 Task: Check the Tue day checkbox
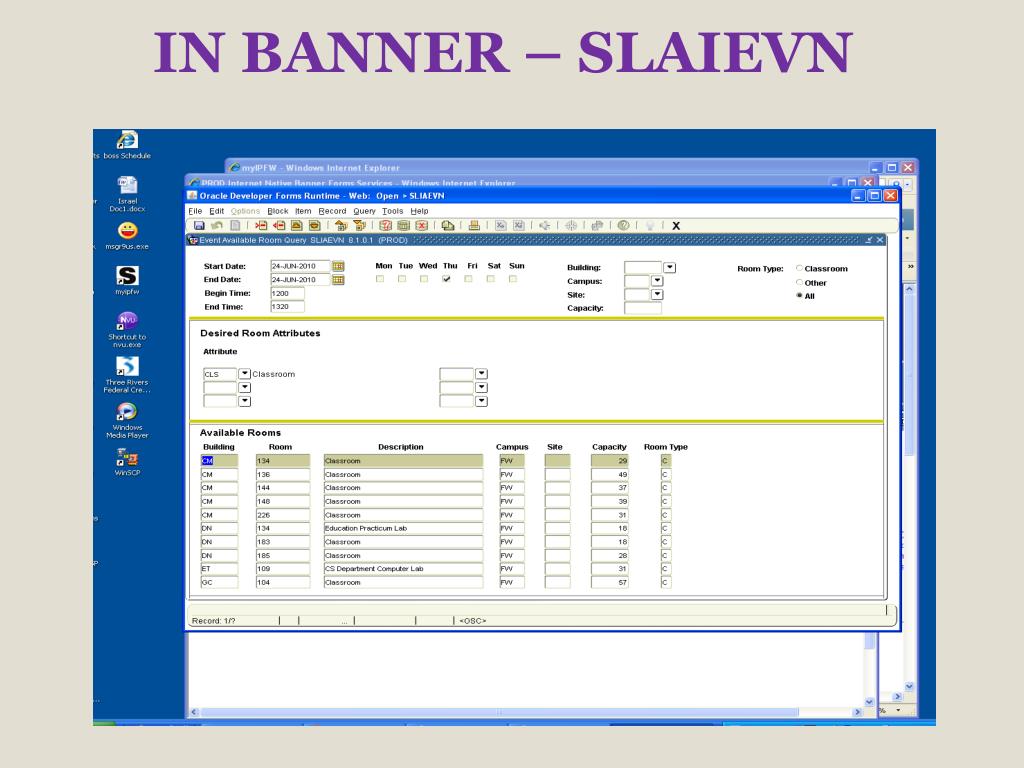(402, 279)
